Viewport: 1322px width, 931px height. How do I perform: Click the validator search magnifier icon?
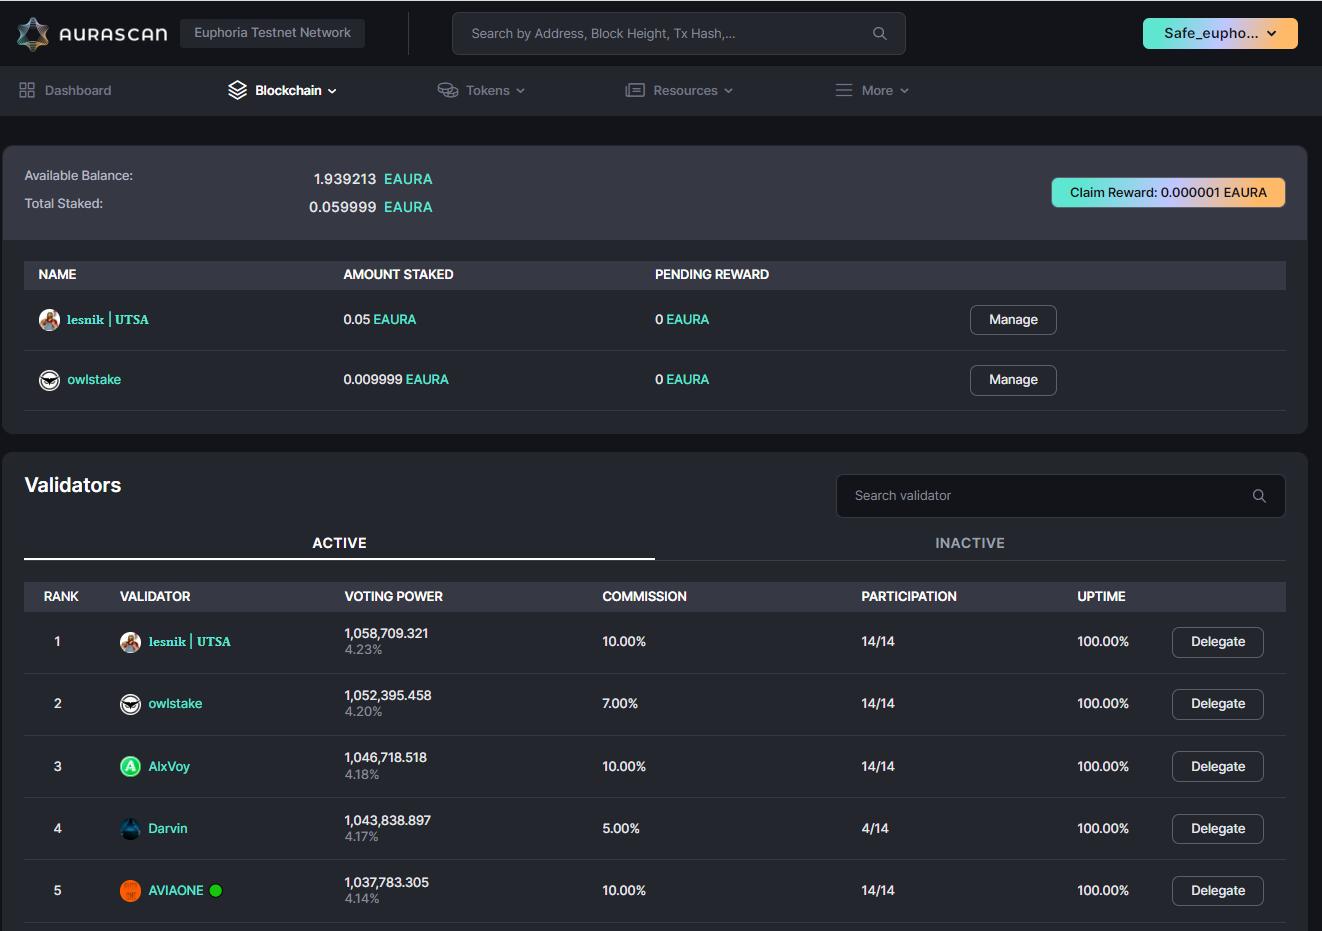1259,496
